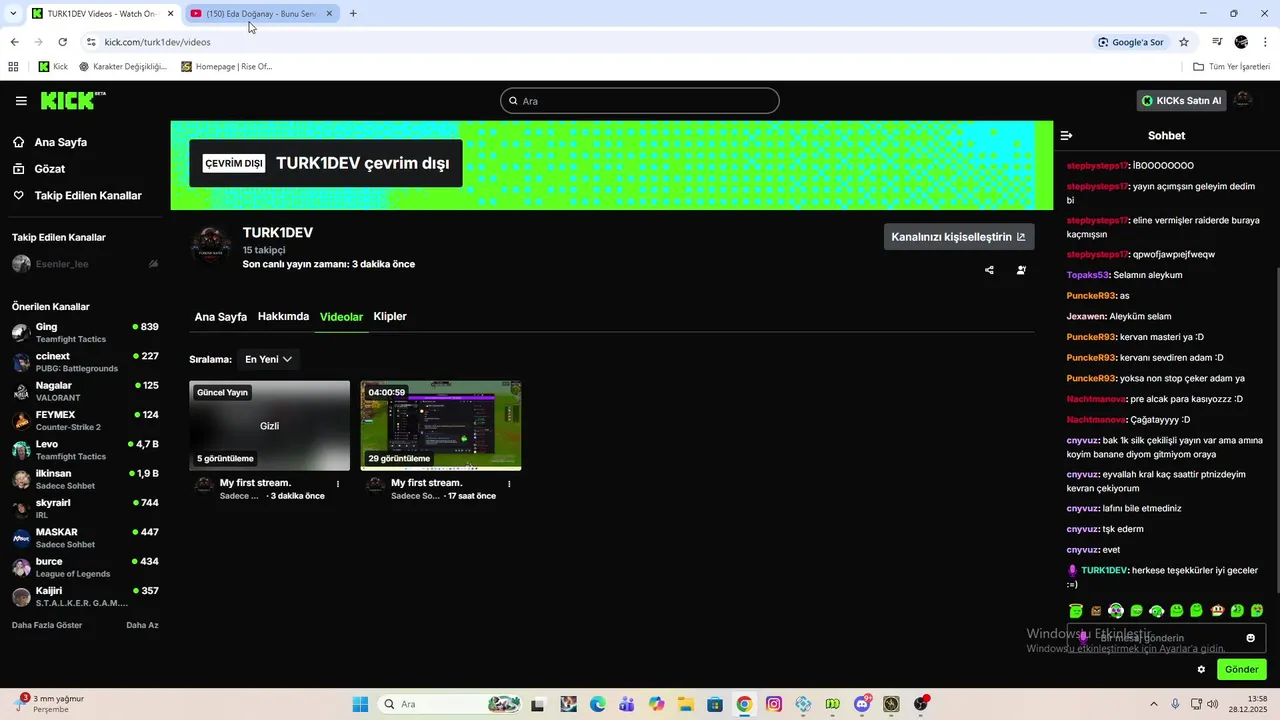Screen dimensions: 1280x720
Task: Open Nagalar VALORANT channel
Action: click(x=85, y=391)
